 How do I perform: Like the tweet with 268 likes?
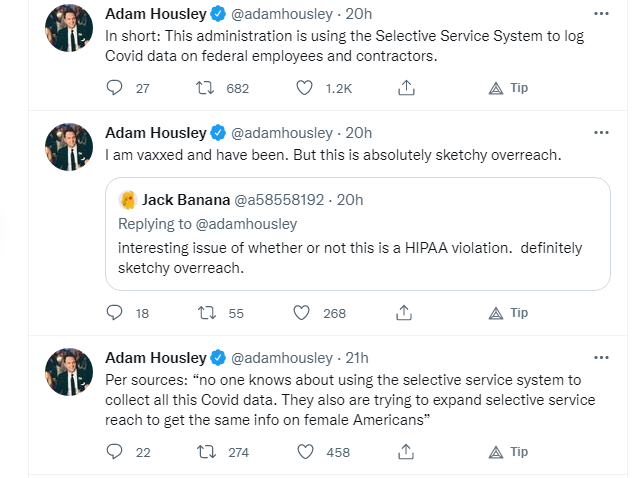pyautogui.click(x=302, y=313)
